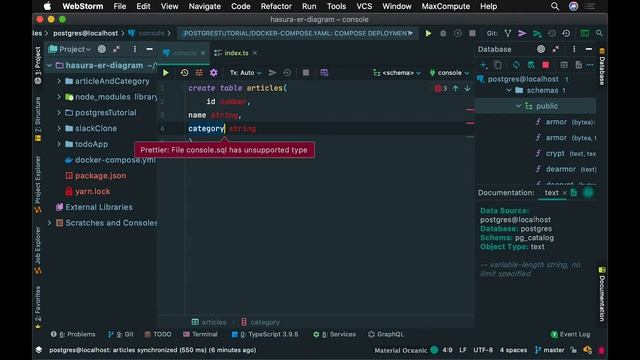Click Search Everywhere magnifier in WebStorm toolbar

tap(599, 33)
